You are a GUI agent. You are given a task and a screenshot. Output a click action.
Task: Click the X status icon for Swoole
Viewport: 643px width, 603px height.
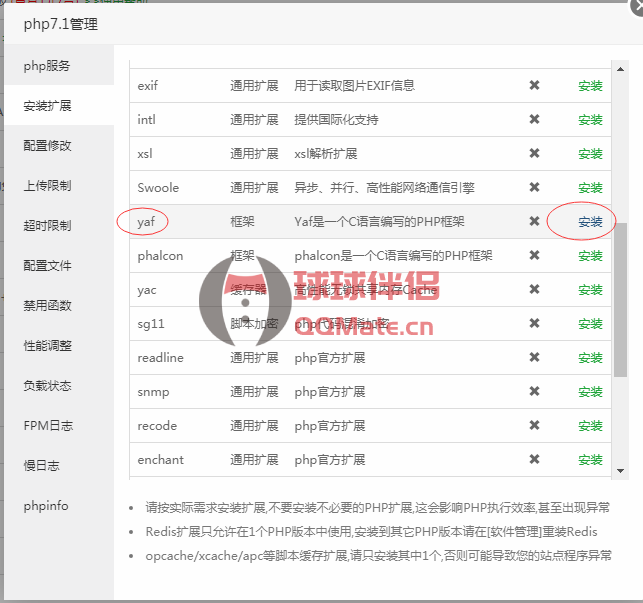click(534, 188)
